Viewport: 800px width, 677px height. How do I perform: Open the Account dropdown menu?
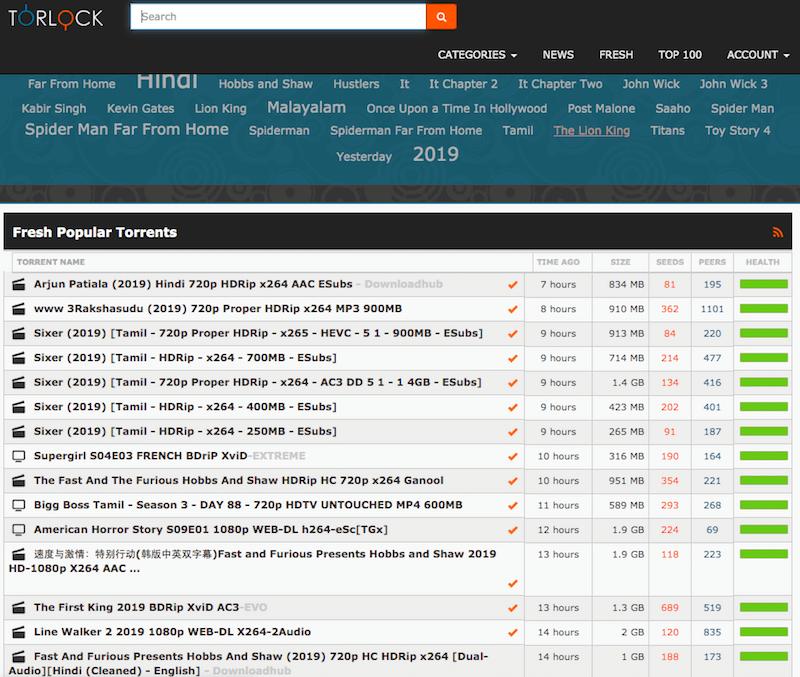pyautogui.click(x=757, y=55)
